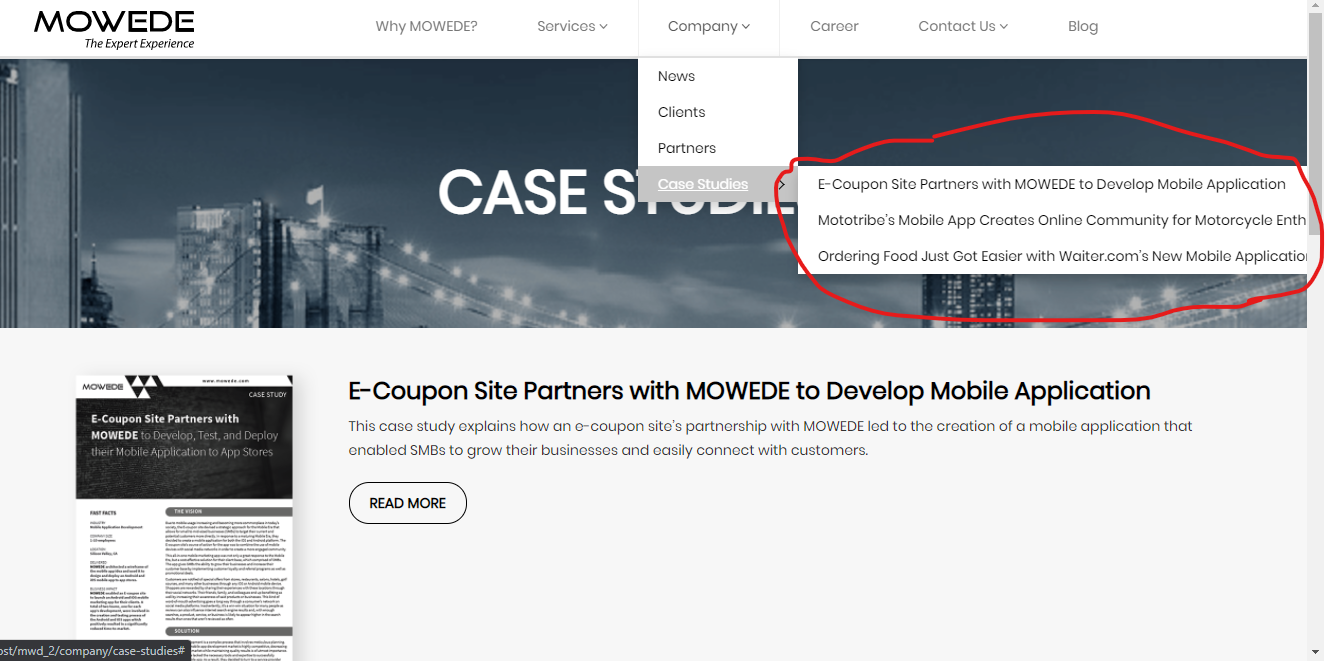Viewport: 1325px width, 661px height.
Task: Open Ordering Food Just Got Easier entry
Action: [x=1052, y=256]
